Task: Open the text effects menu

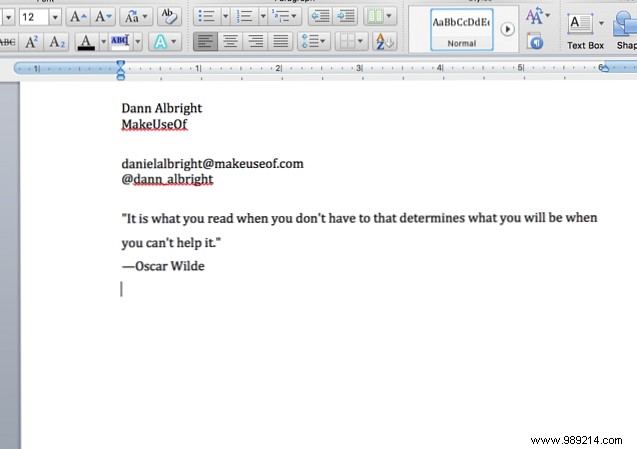Action: [x=165, y=42]
